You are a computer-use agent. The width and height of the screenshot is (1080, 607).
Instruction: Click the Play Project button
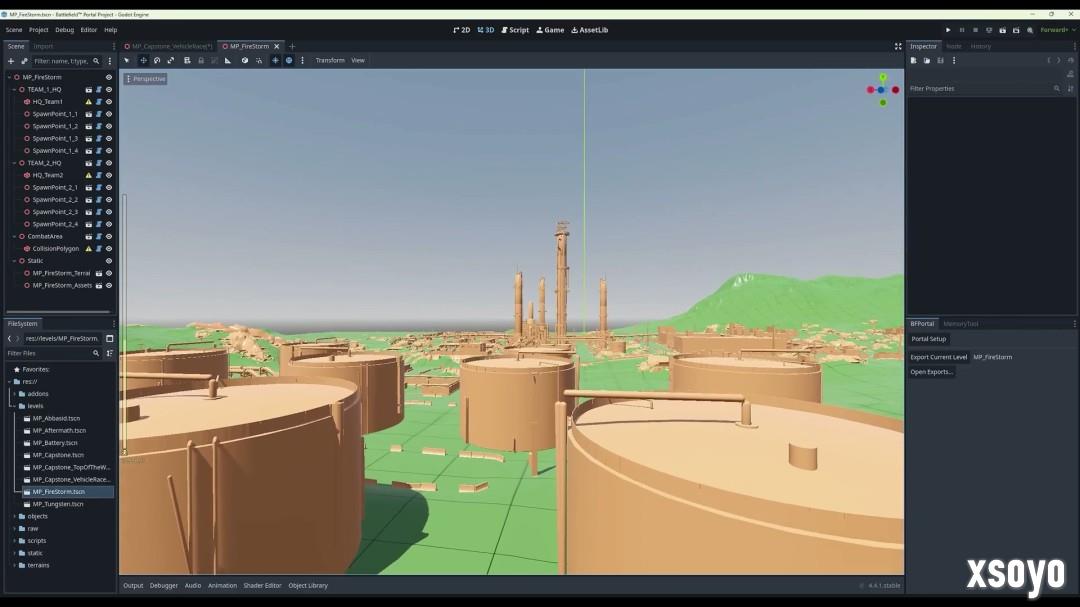pos(948,30)
